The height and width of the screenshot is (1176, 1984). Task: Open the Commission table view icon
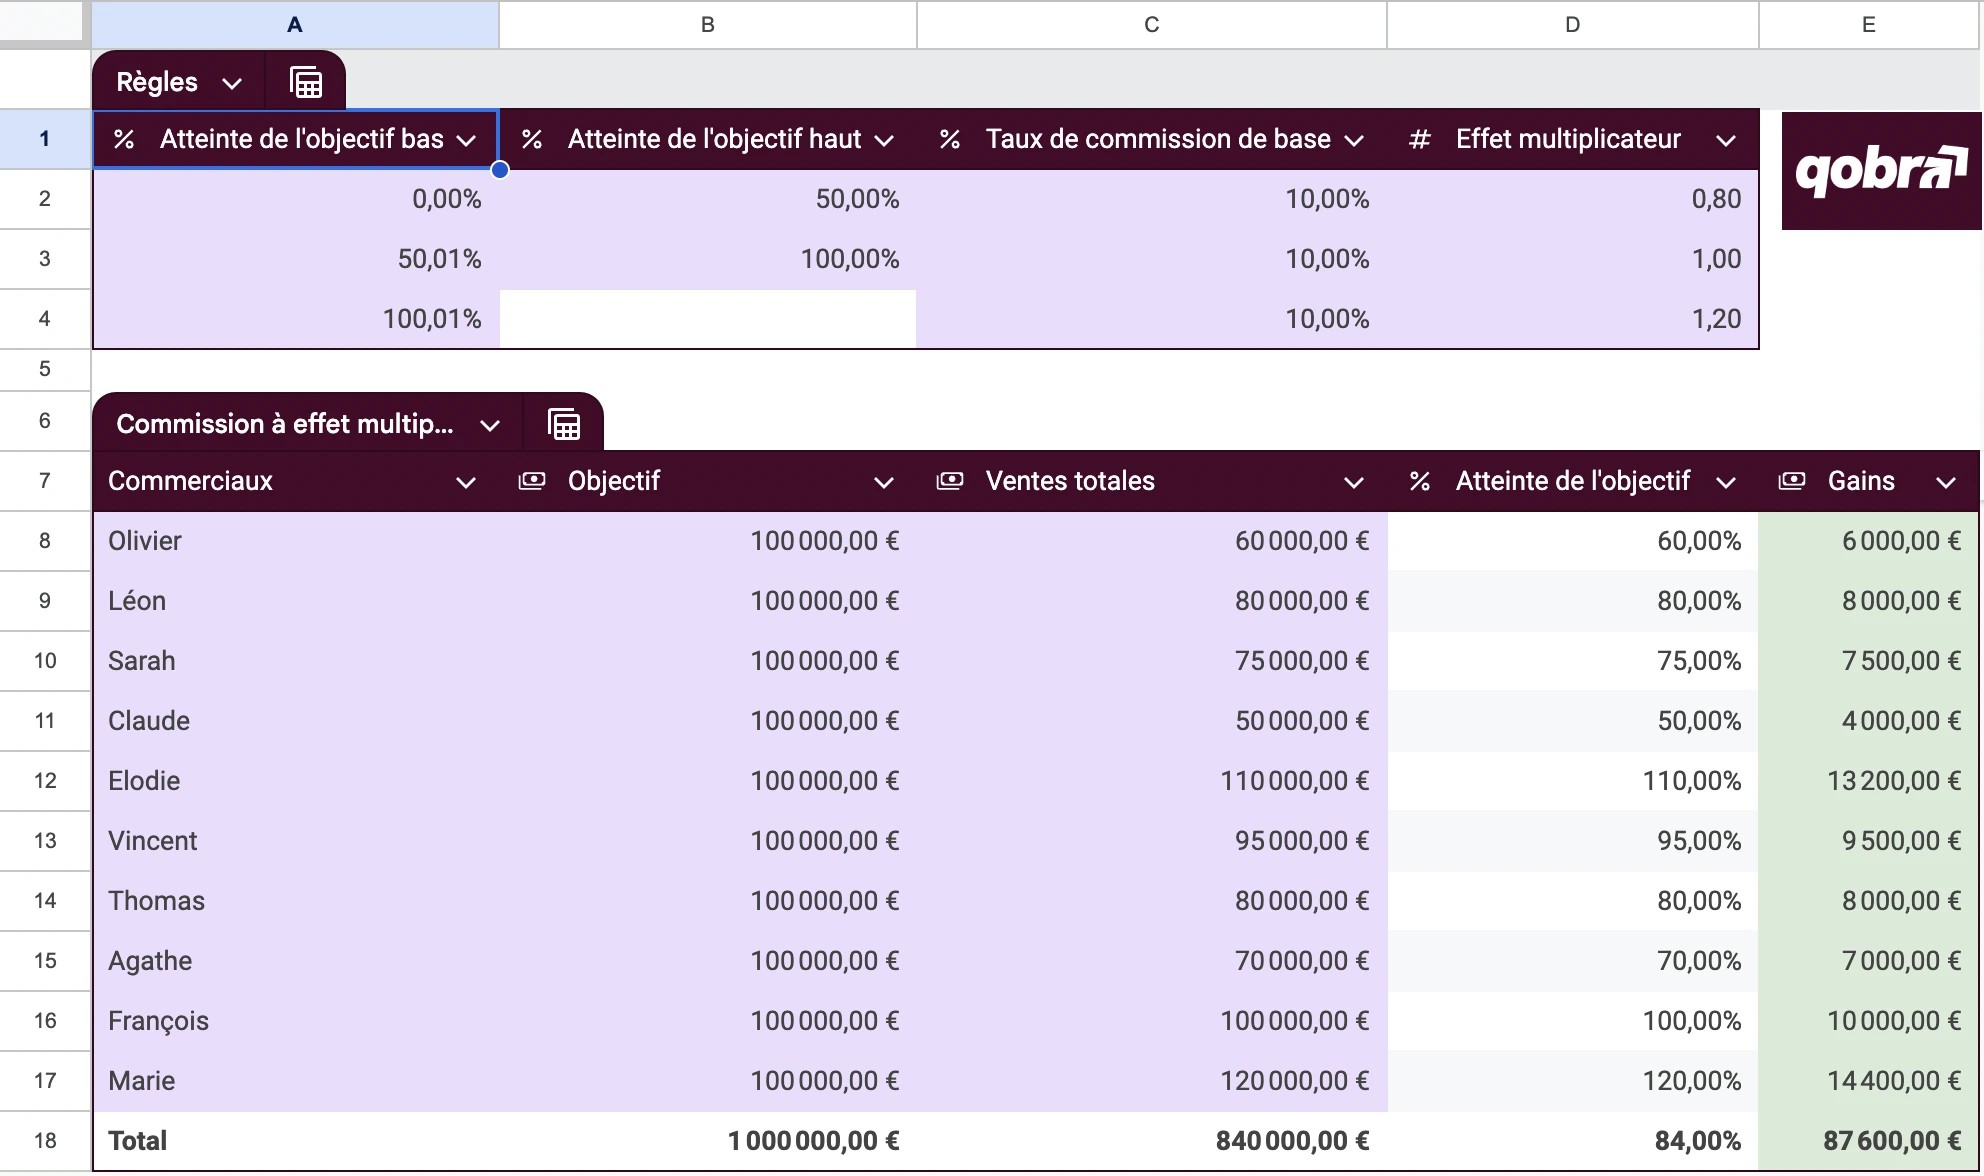click(x=564, y=424)
